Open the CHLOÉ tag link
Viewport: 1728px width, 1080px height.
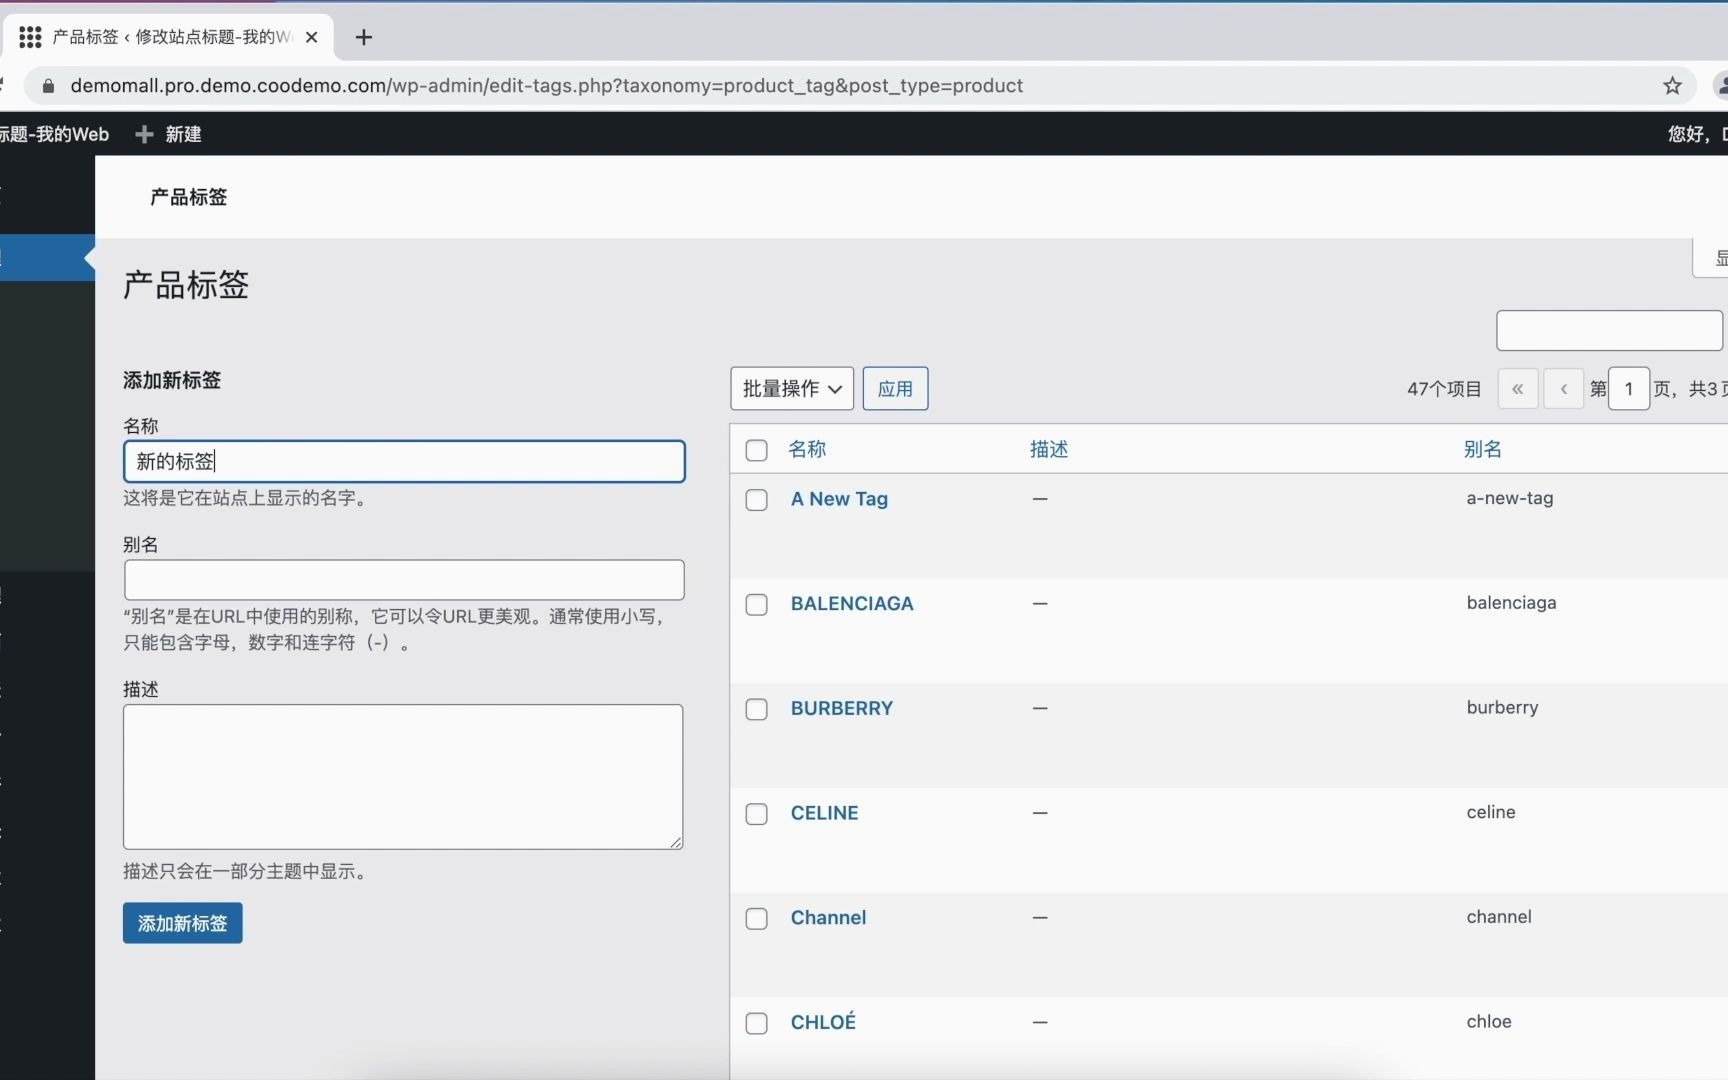(823, 1022)
